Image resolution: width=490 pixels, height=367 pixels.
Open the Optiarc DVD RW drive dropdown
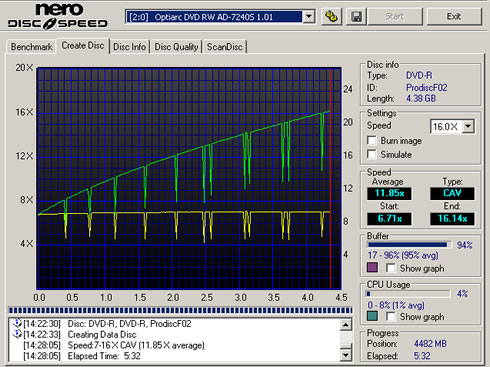220,17
